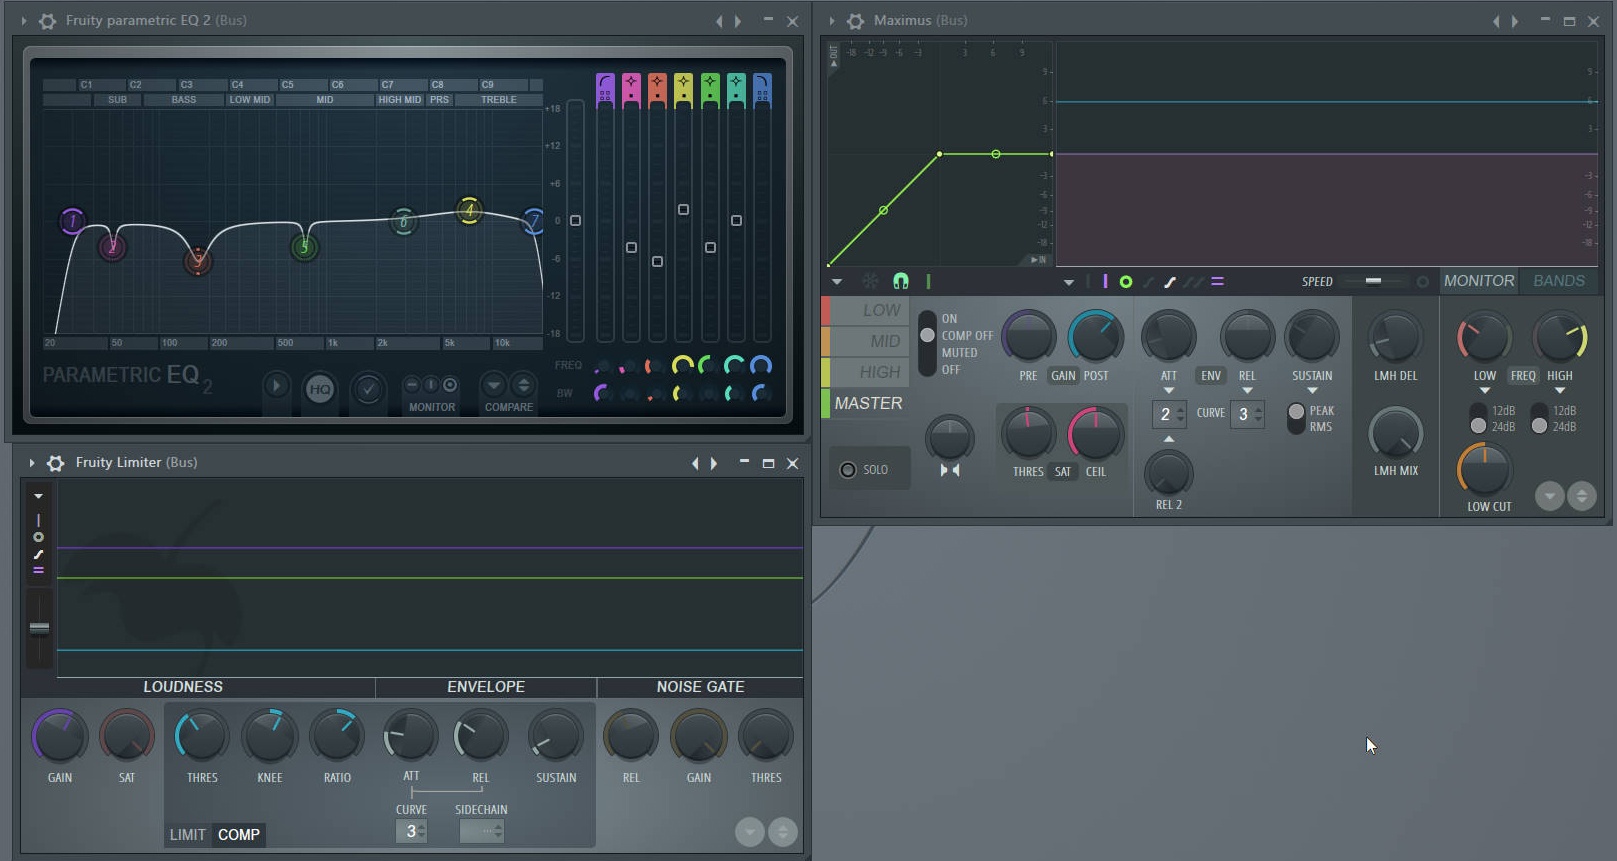Select the LOW band tab in Maximus
The width and height of the screenshot is (1617, 861).
pyautogui.click(x=867, y=311)
